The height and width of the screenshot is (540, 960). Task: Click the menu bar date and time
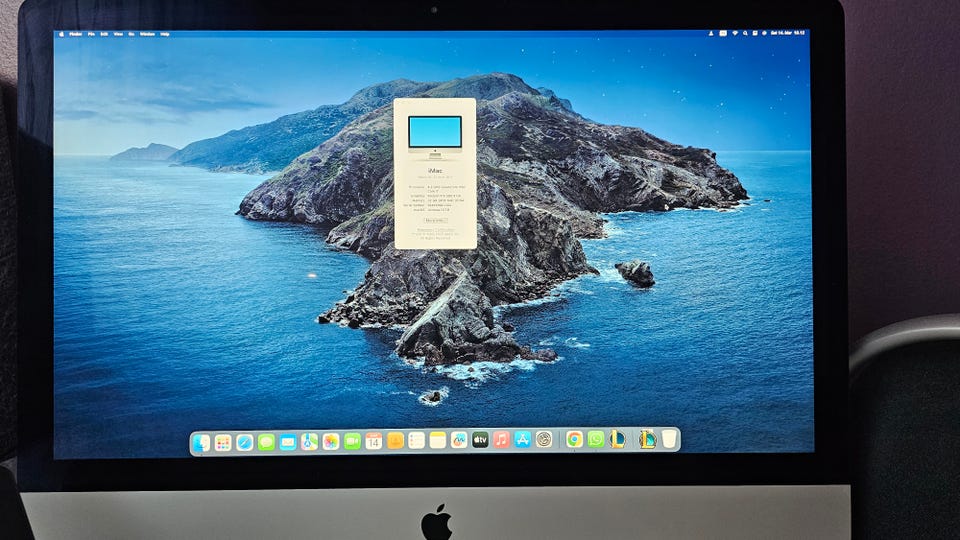pos(788,33)
